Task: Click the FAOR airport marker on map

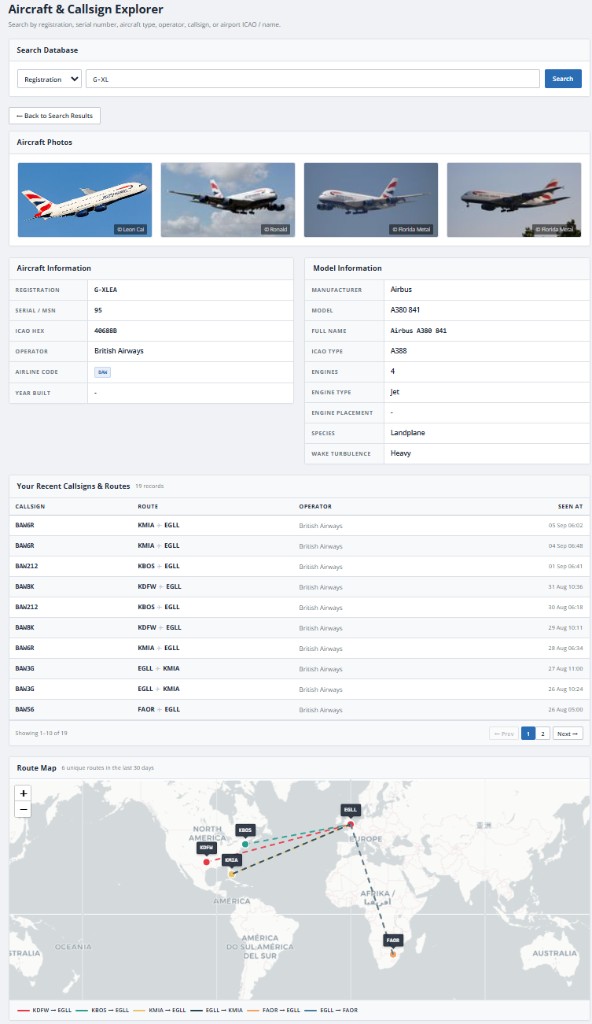Action: pos(393,954)
